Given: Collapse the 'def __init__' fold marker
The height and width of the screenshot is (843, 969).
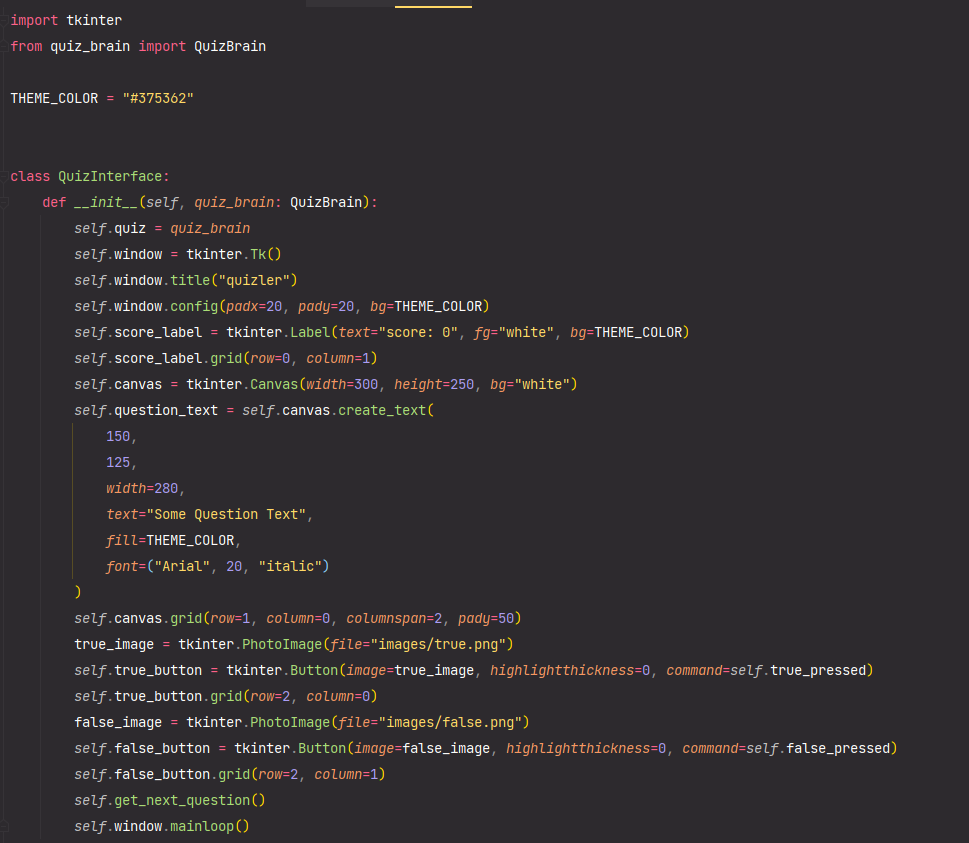Looking at the screenshot, I should (x=4, y=203).
